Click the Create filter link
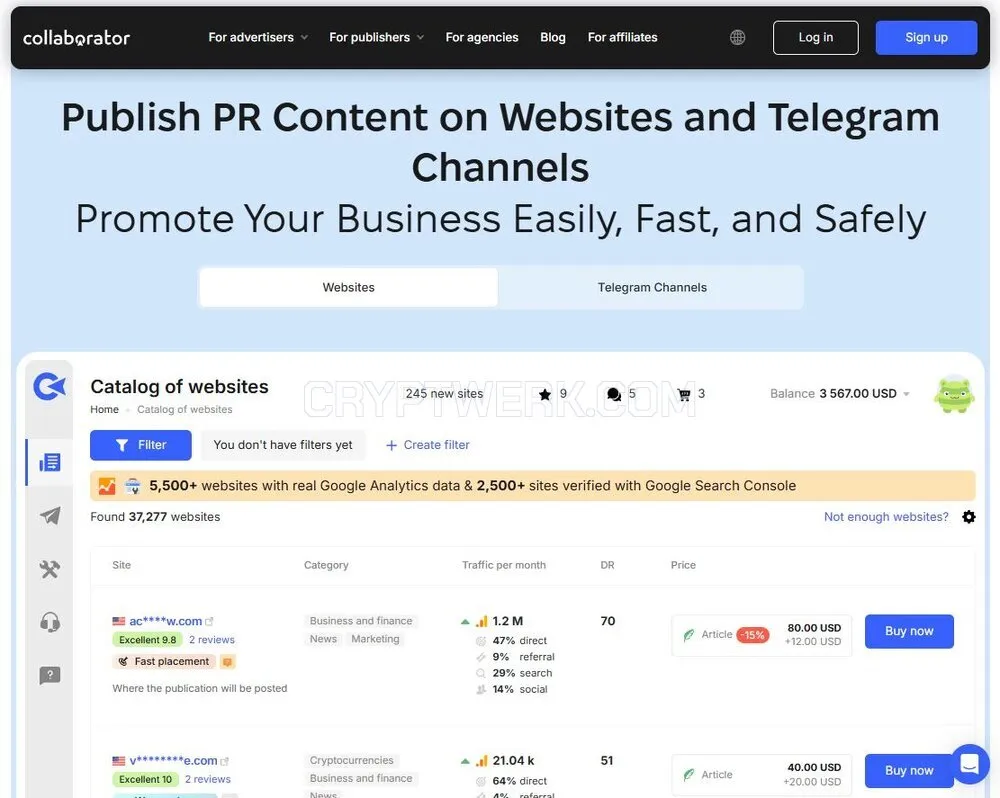The image size is (1000, 798). coord(428,445)
